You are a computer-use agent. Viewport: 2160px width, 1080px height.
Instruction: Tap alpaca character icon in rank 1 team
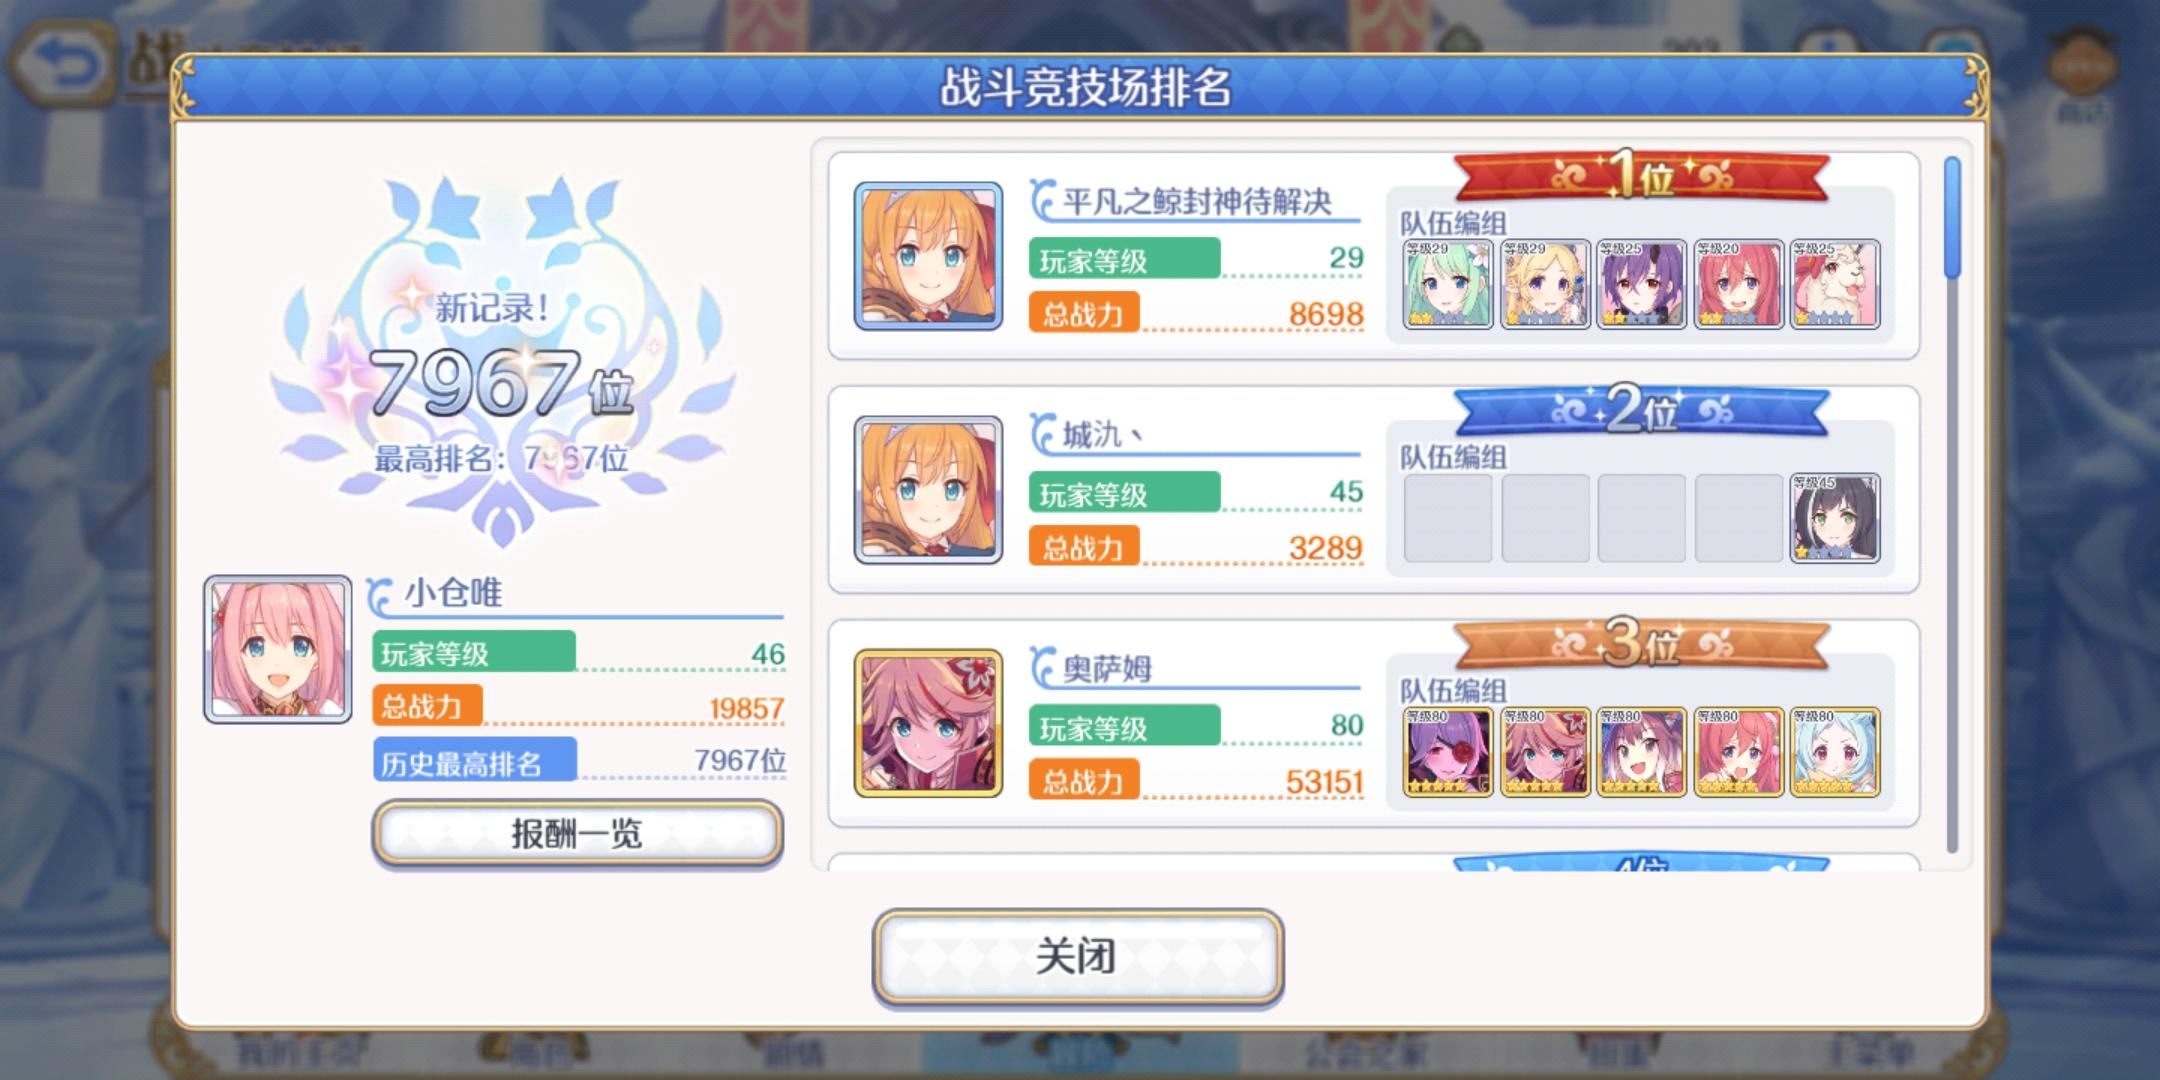click(x=1835, y=284)
